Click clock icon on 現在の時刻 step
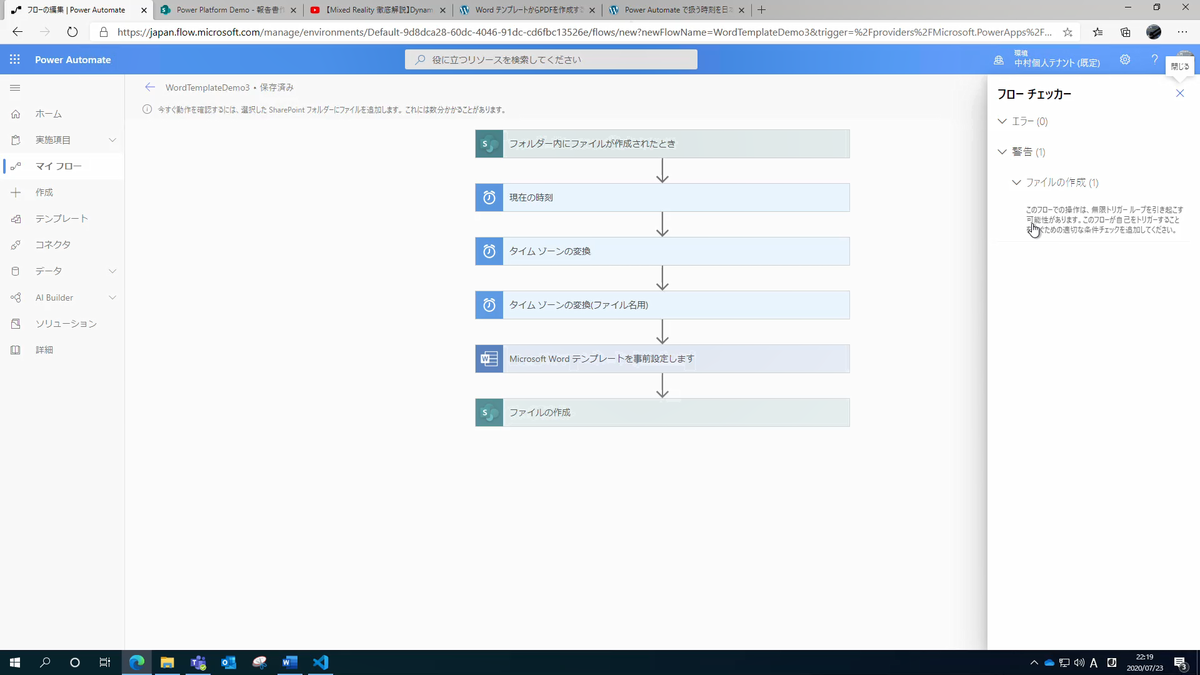 (x=489, y=198)
